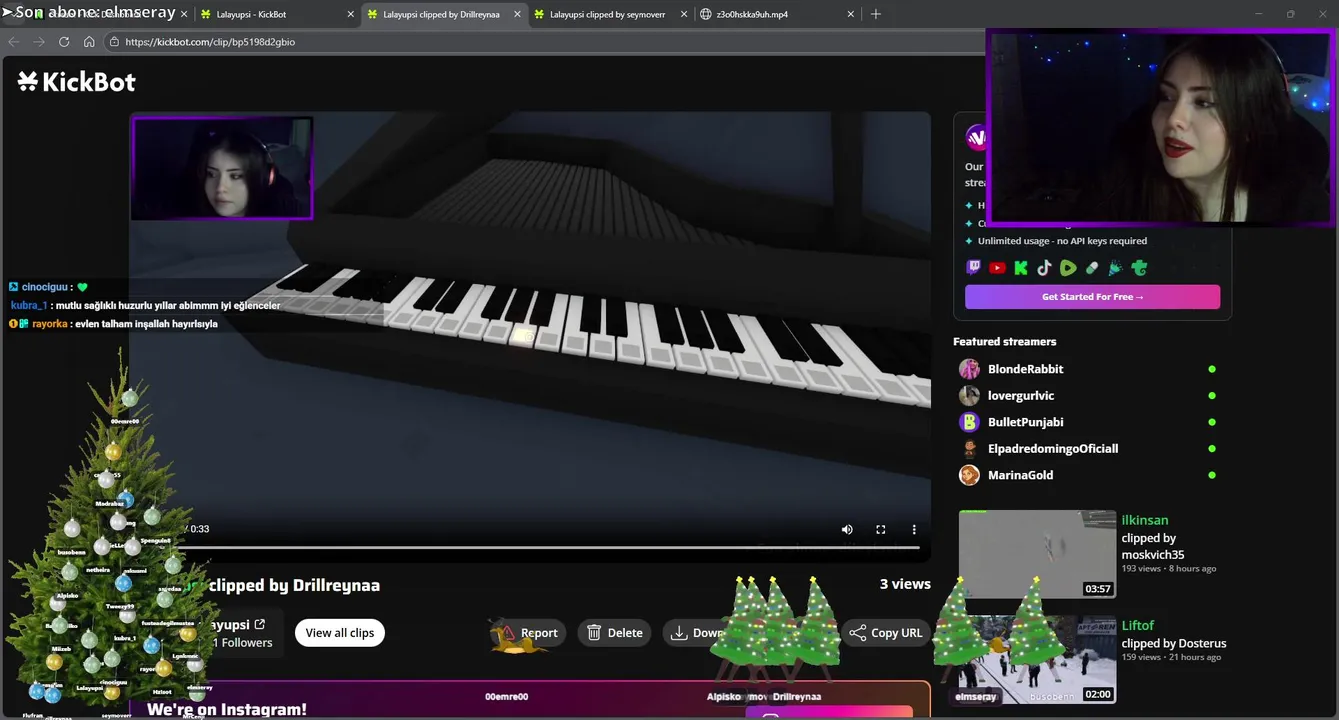This screenshot has height=720, width=1339.
Task: Click the site info padlock icon
Action: [115, 42]
